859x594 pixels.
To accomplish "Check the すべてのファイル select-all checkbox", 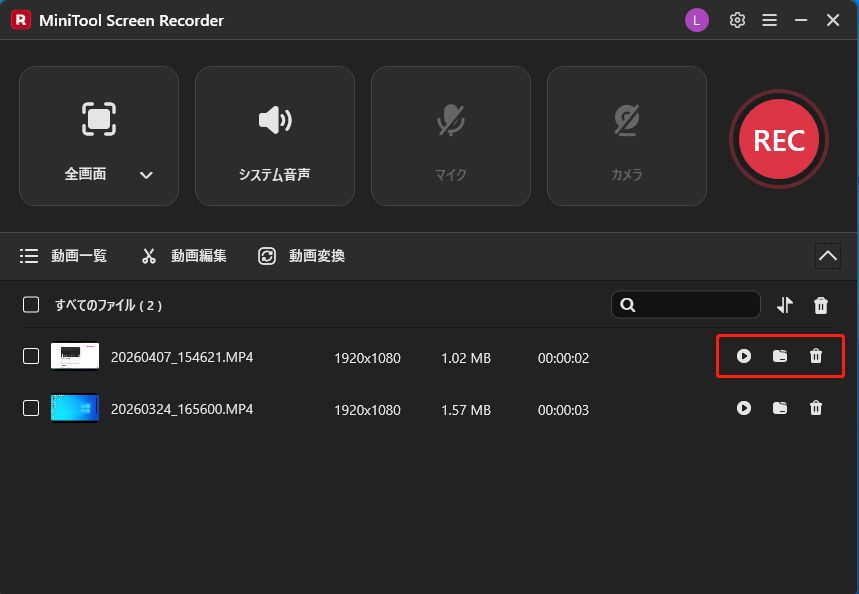I will point(31,305).
